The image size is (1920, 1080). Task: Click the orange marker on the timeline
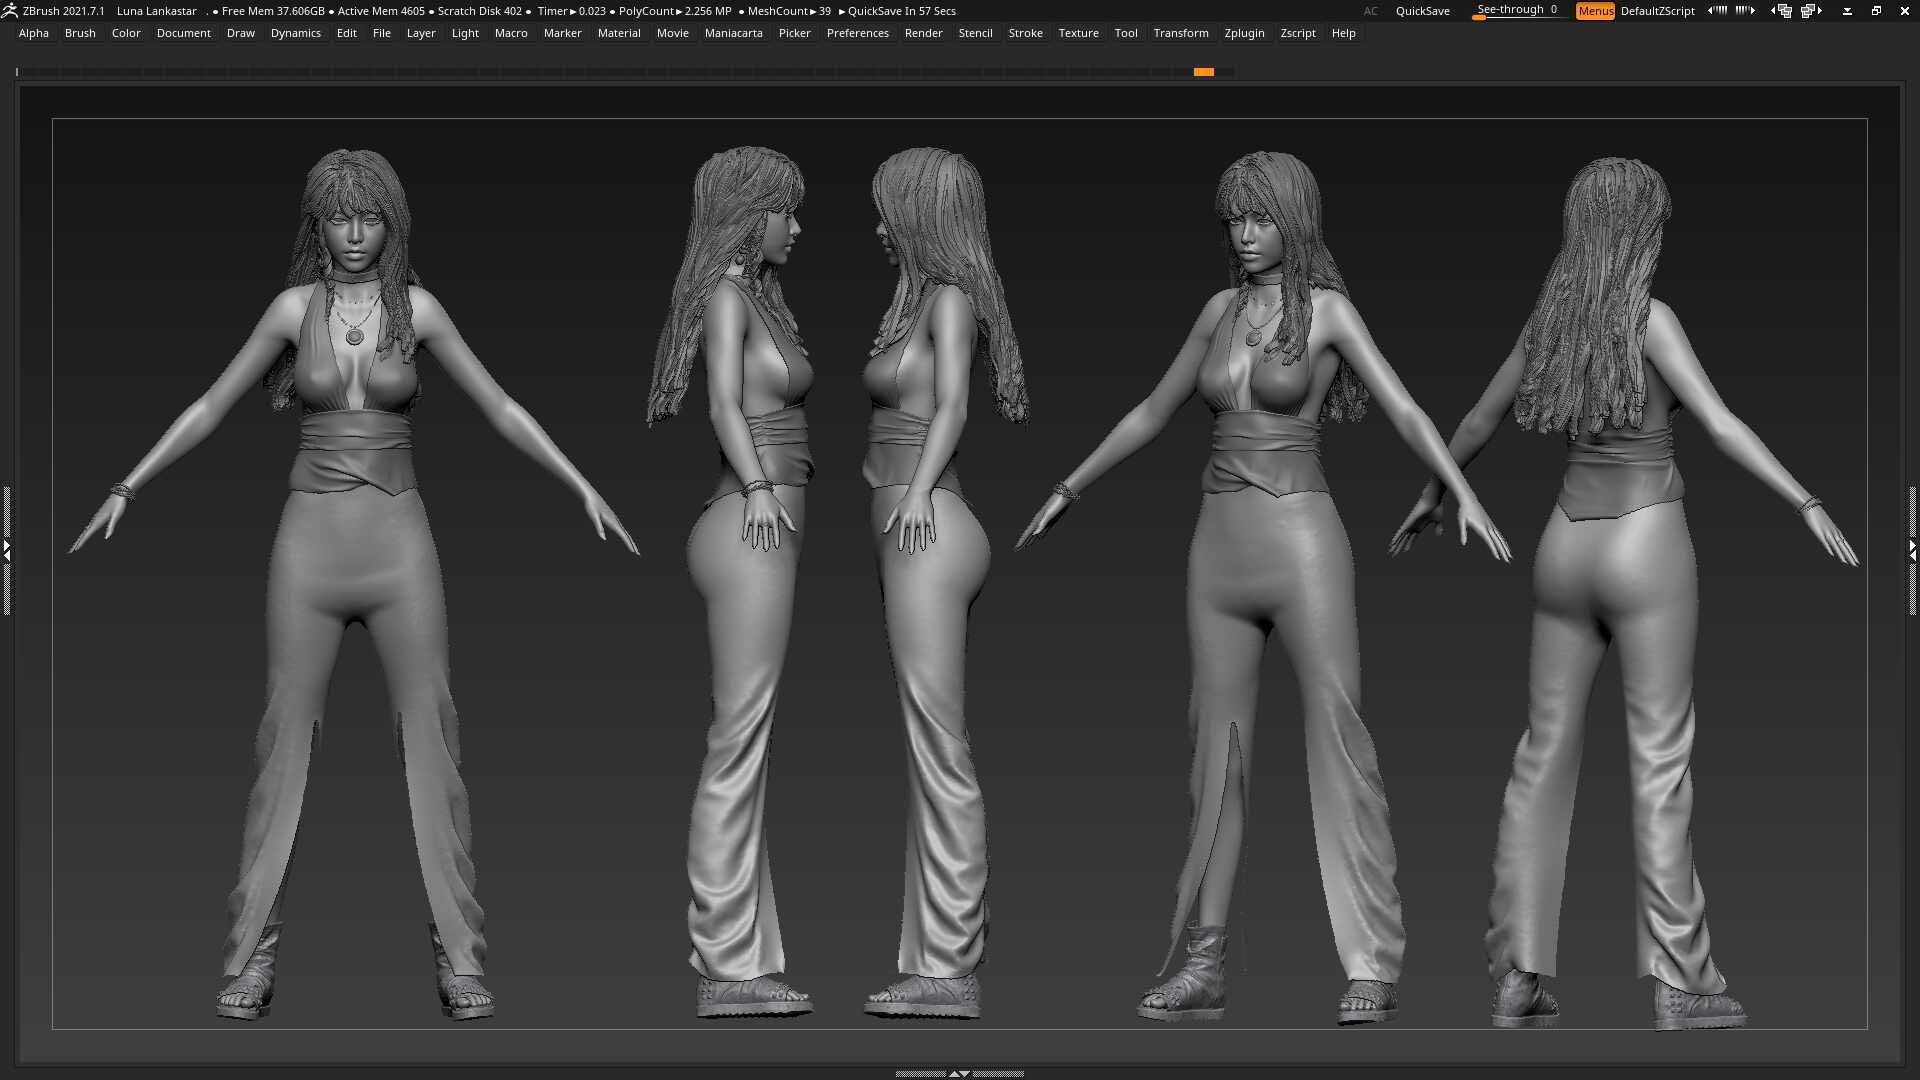(x=1203, y=72)
